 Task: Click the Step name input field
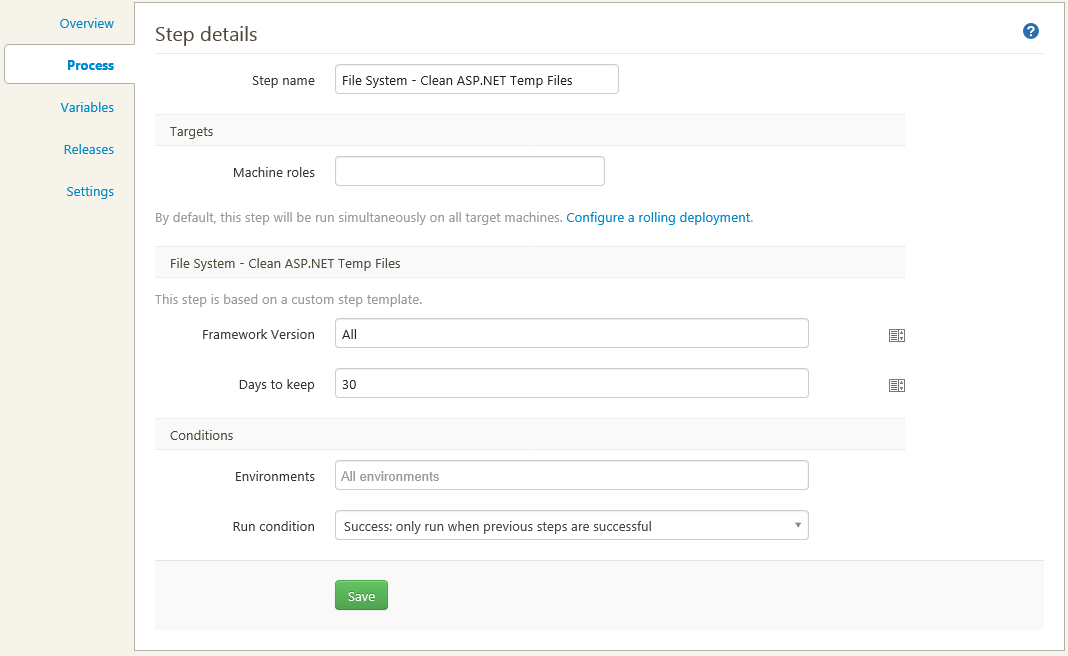coord(476,79)
